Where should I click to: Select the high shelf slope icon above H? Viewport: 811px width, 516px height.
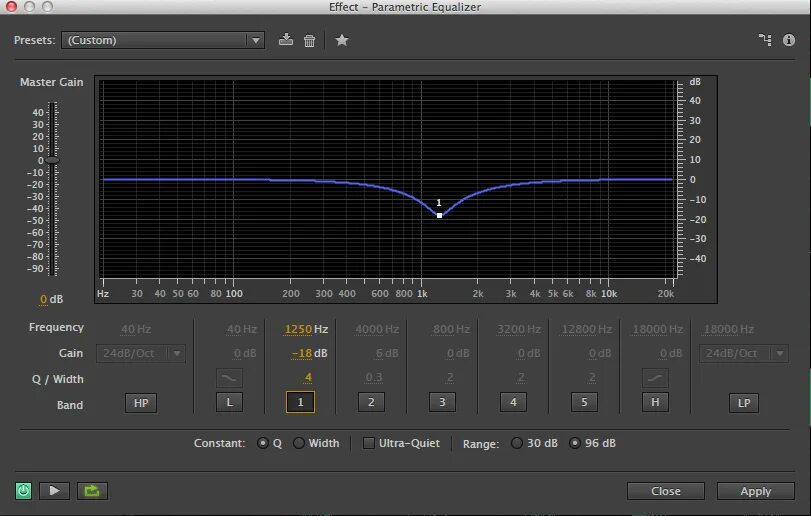coord(655,378)
